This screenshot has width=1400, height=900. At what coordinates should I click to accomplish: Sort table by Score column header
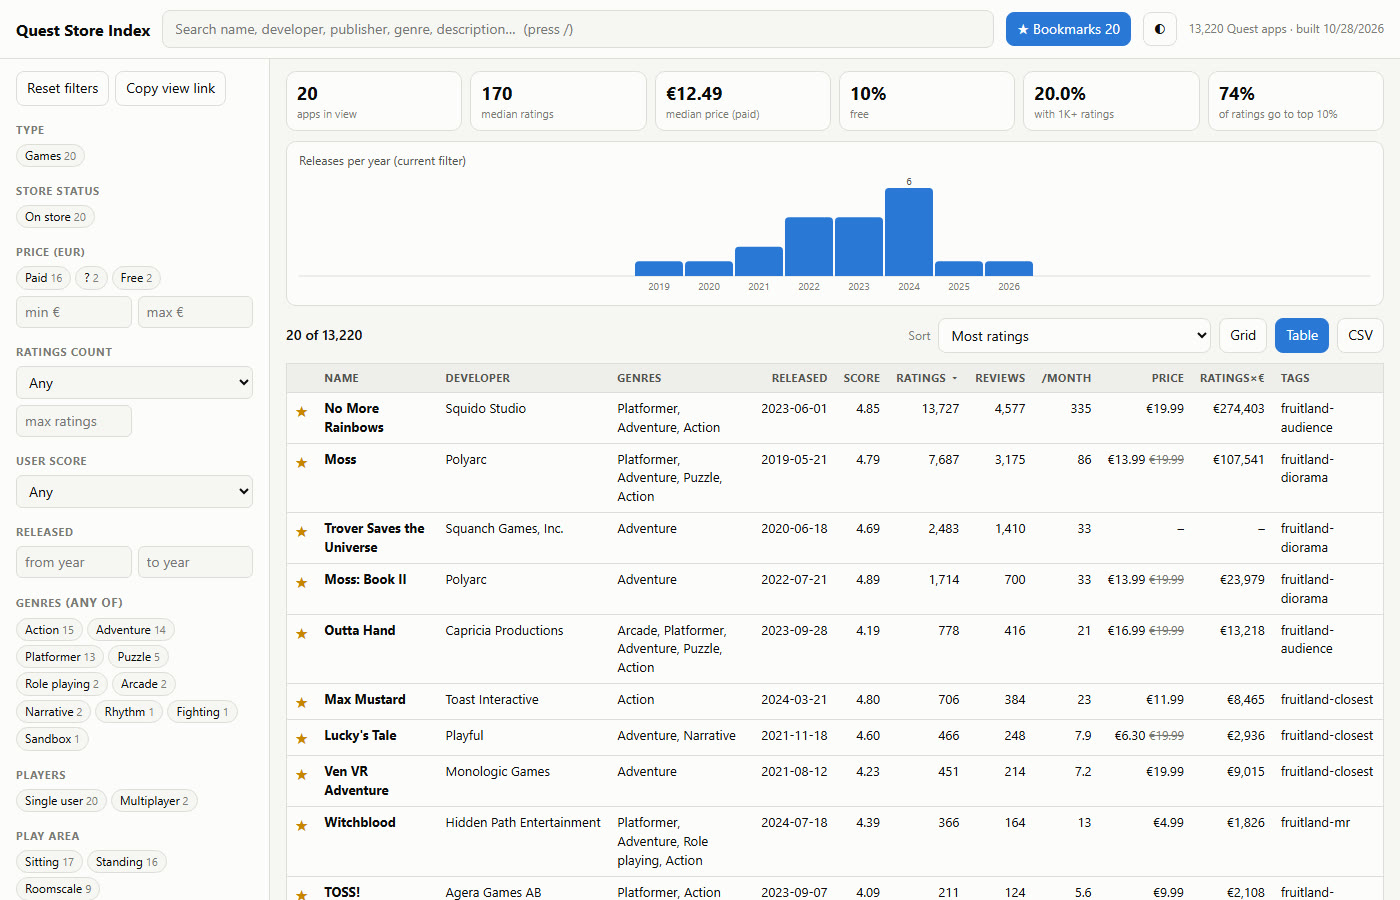click(x=861, y=378)
